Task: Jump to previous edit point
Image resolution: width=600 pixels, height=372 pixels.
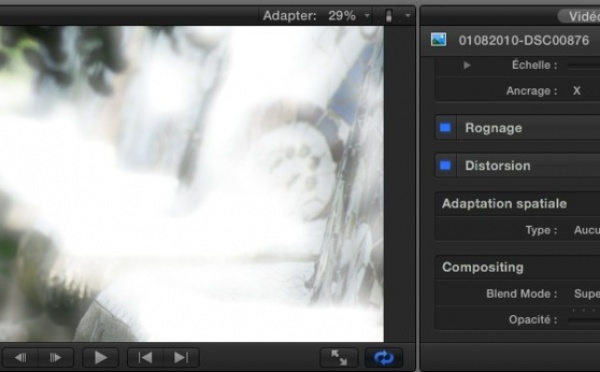Action: click(x=145, y=358)
